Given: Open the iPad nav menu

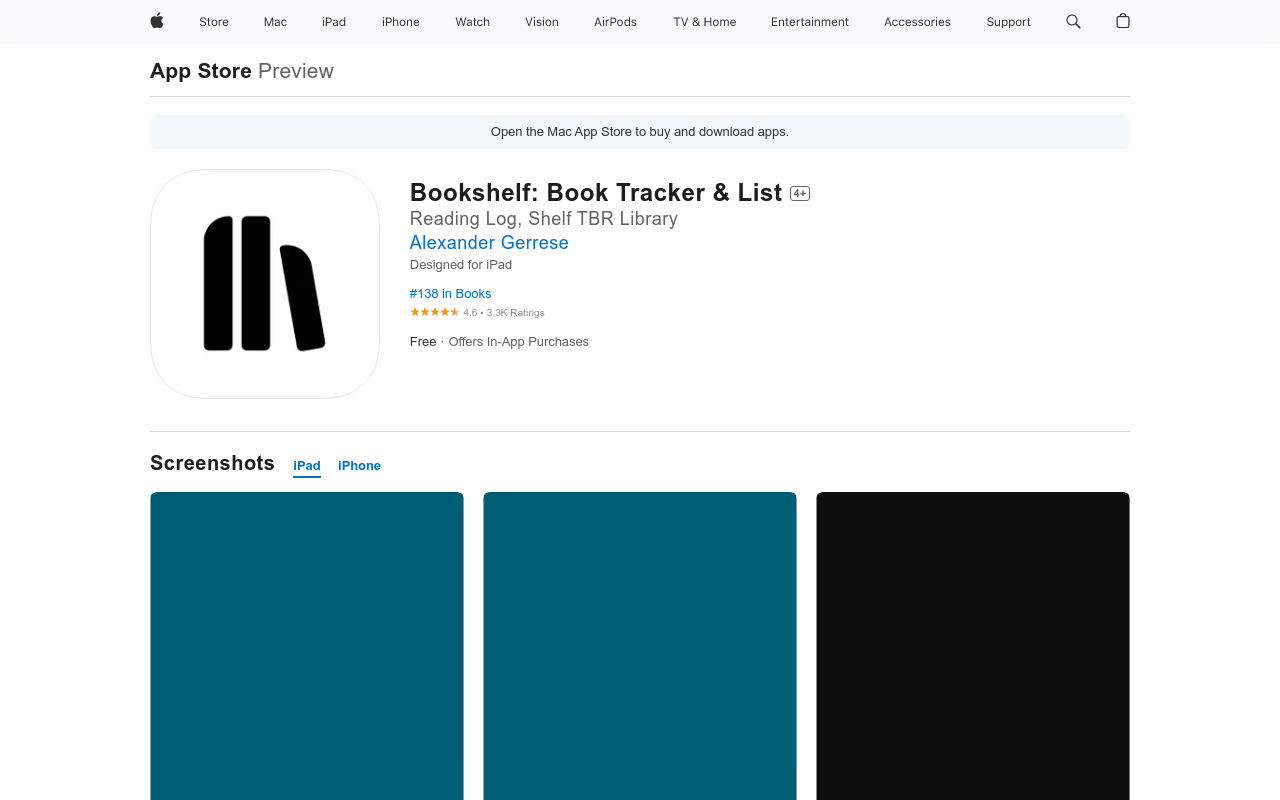Looking at the screenshot, I should (x=334, y=22).
